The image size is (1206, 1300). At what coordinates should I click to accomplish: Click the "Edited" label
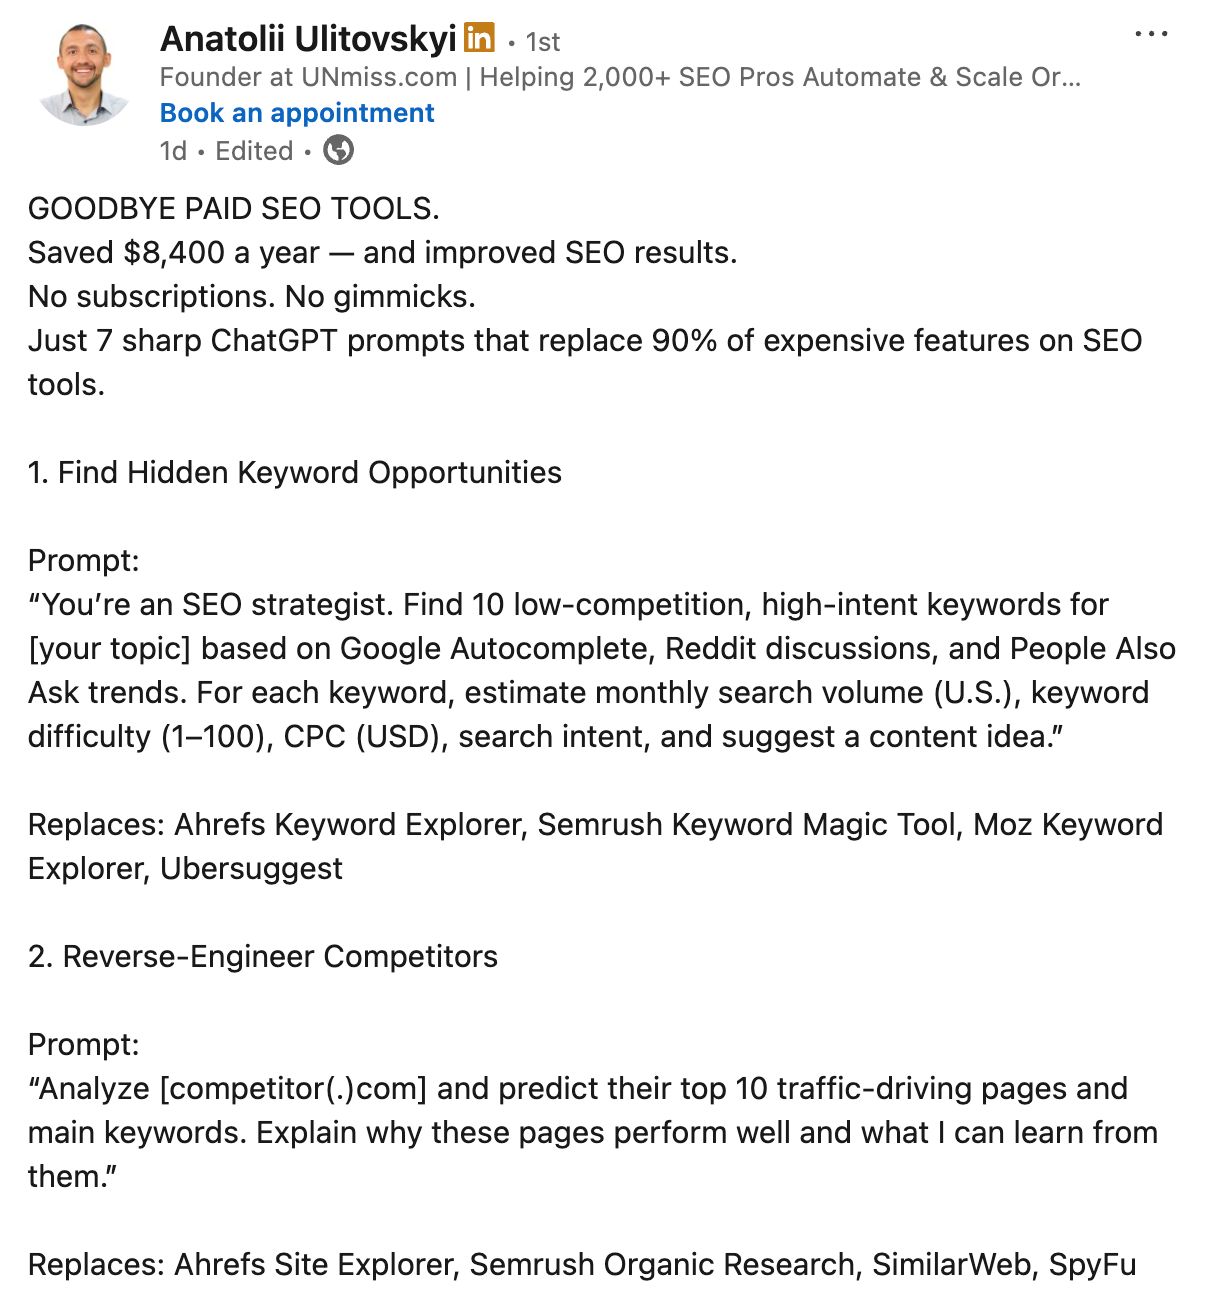(x=253, y=150)
